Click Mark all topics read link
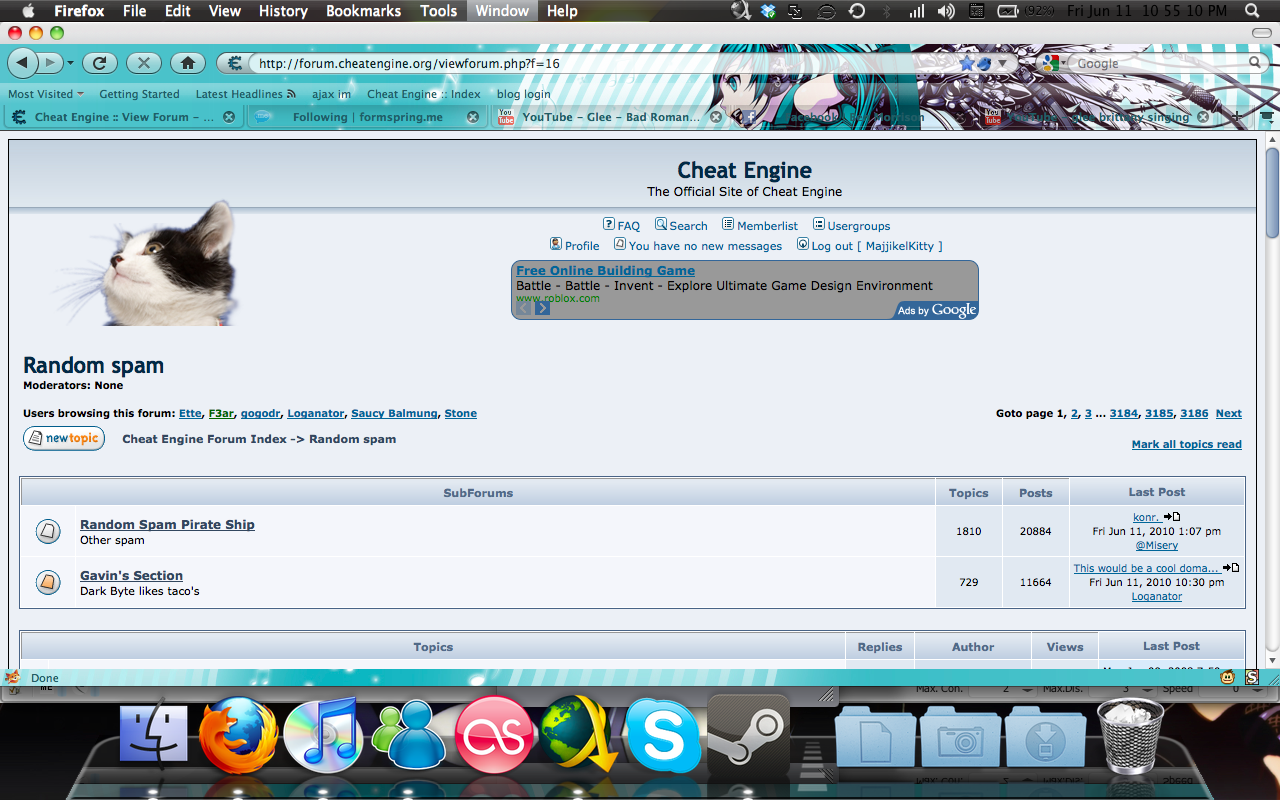1280x800 pixels. [x=1186, y=445]
